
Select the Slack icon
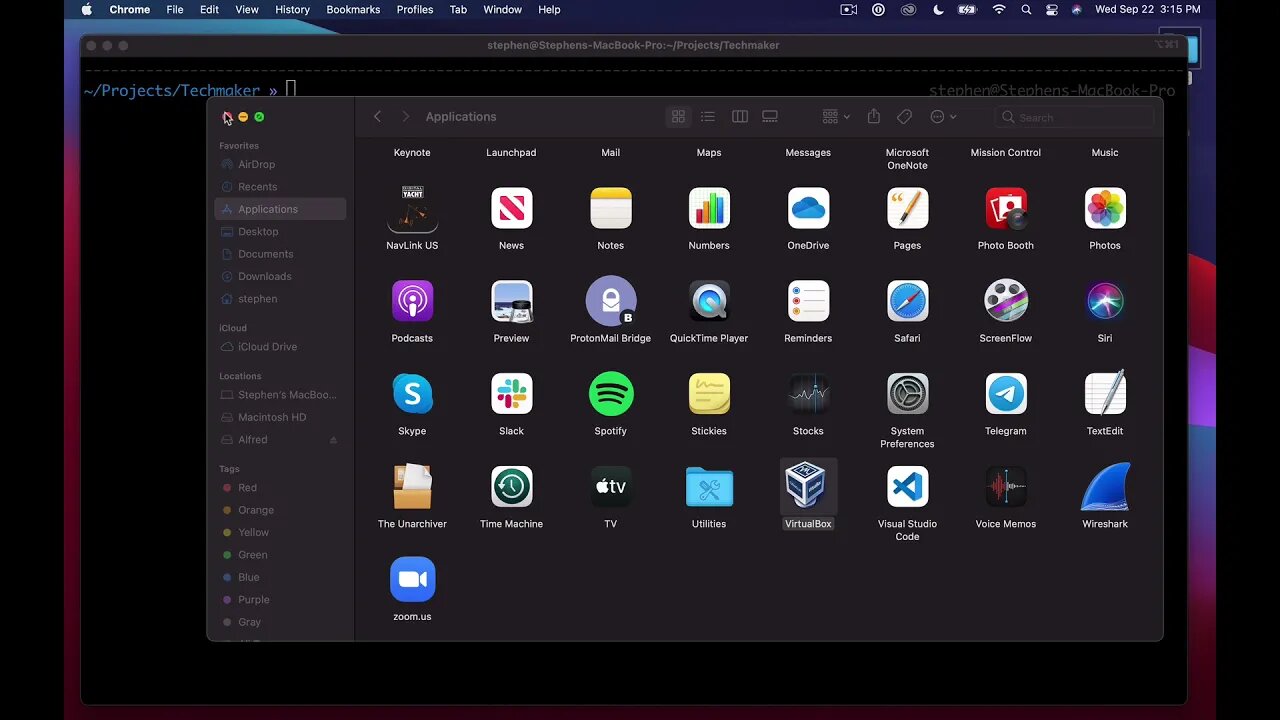coord(511,394)
